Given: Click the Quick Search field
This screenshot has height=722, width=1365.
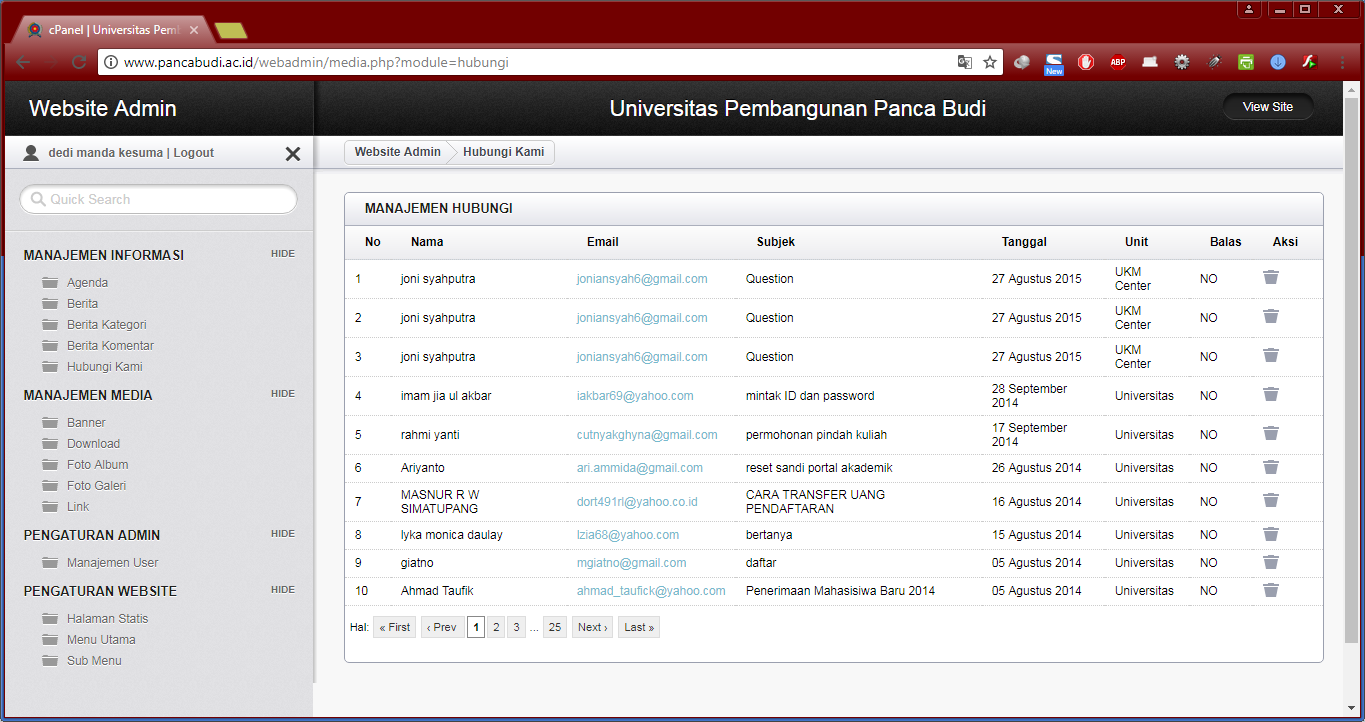Looking at the screenshot, I should (160, 200).
